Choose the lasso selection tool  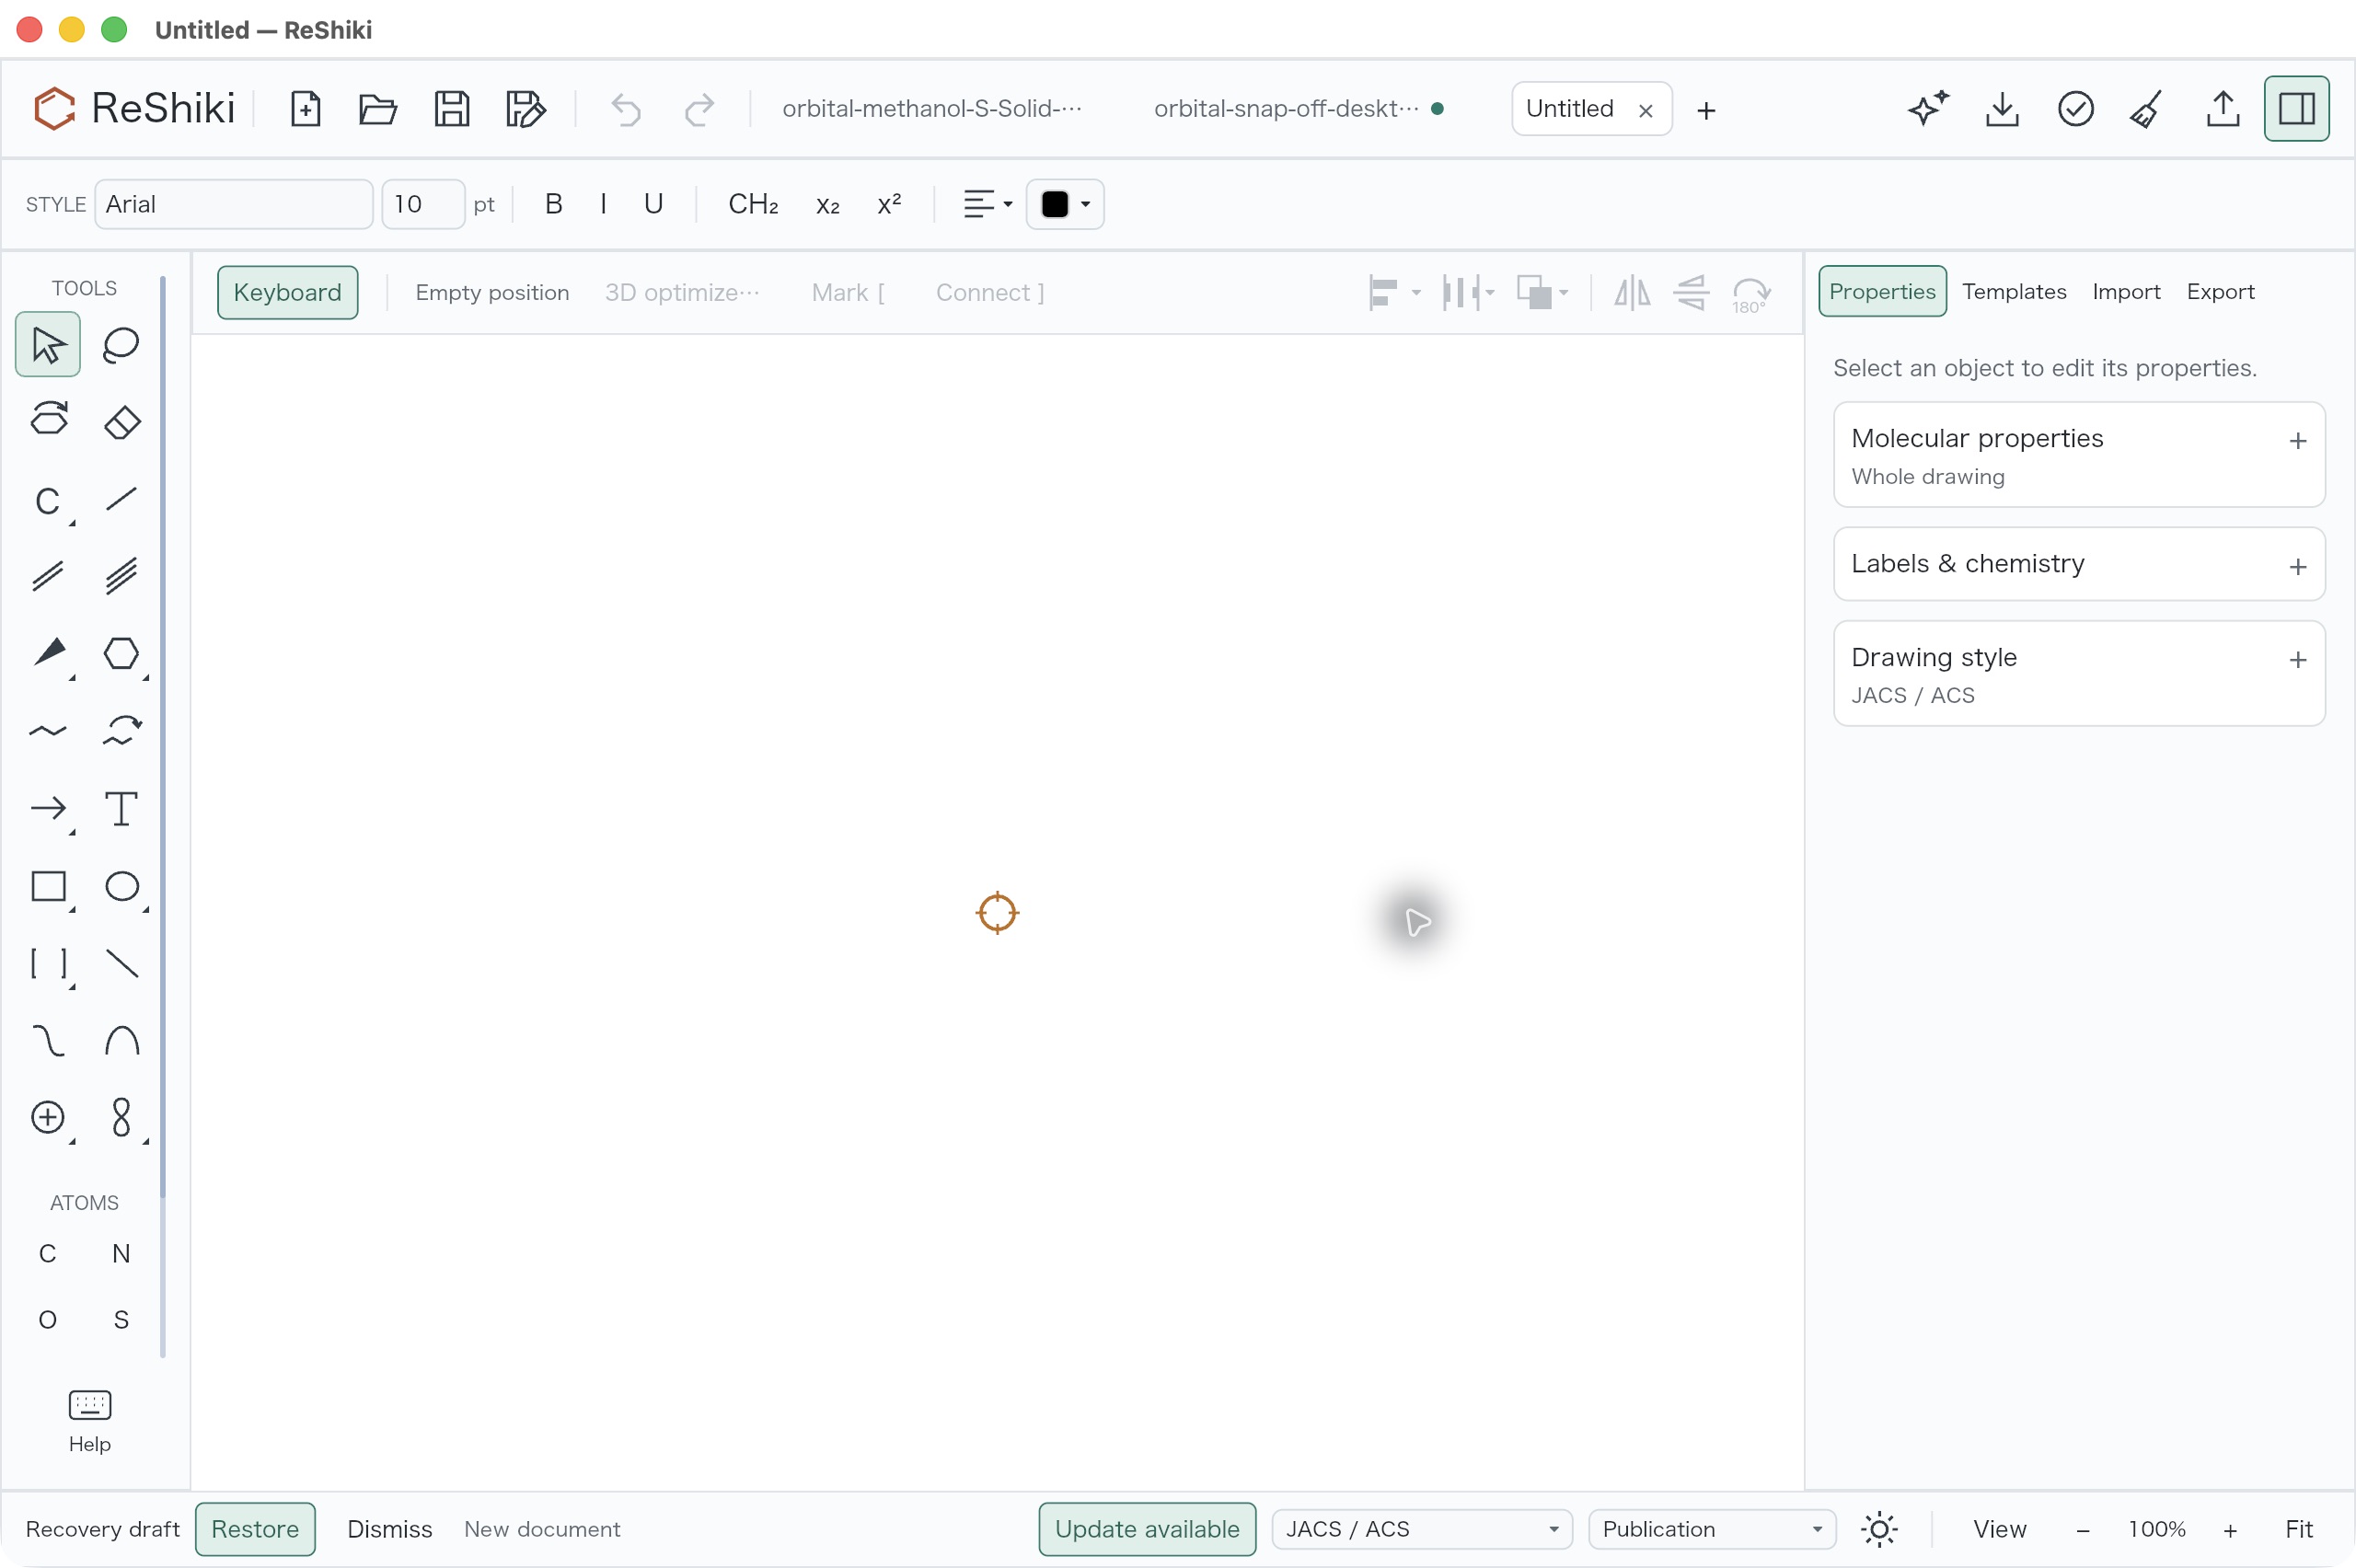pyautogui.click(x=121, y=345)
